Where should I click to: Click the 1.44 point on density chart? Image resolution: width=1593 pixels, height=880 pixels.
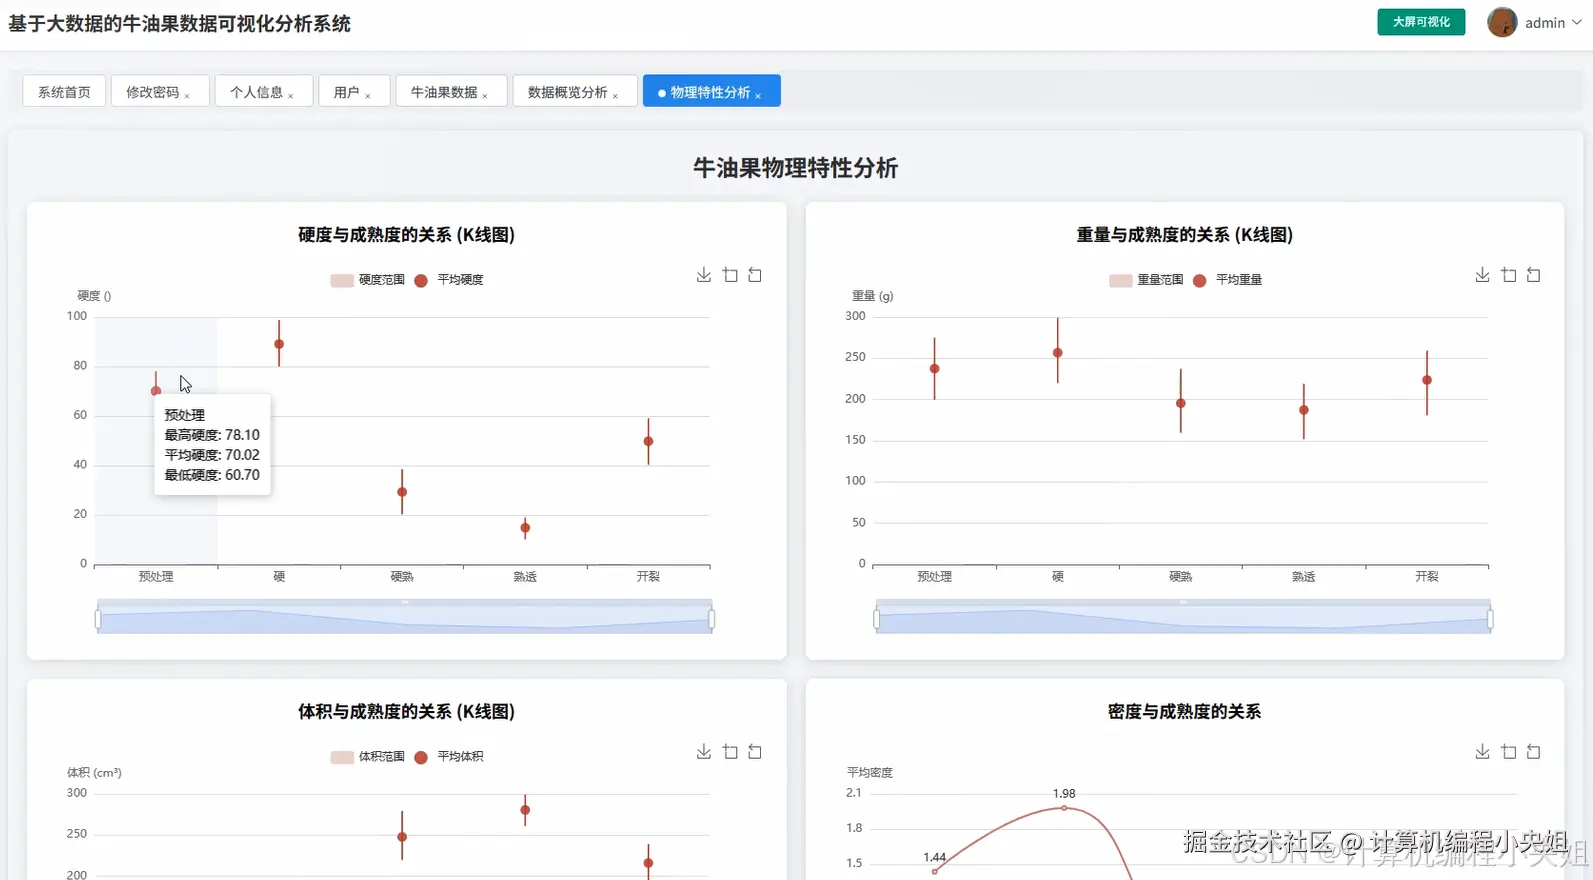click(x=935, y=871)
